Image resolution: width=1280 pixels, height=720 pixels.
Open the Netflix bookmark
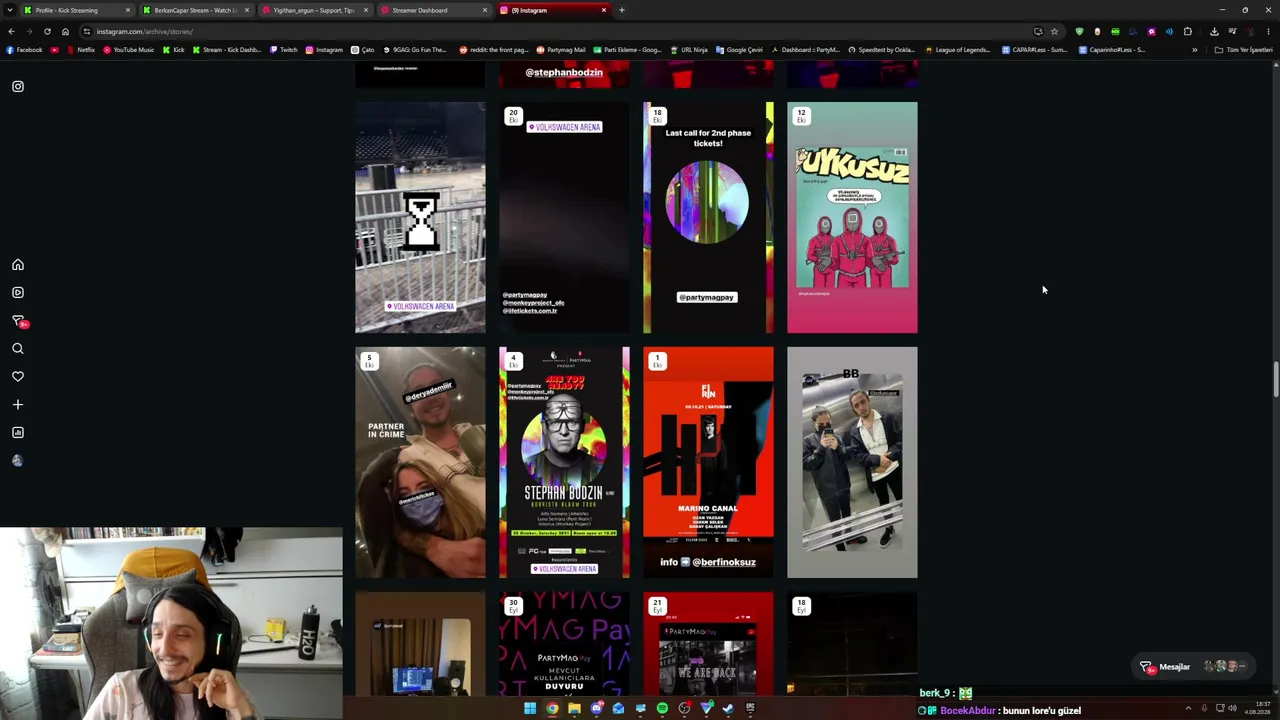81,50
